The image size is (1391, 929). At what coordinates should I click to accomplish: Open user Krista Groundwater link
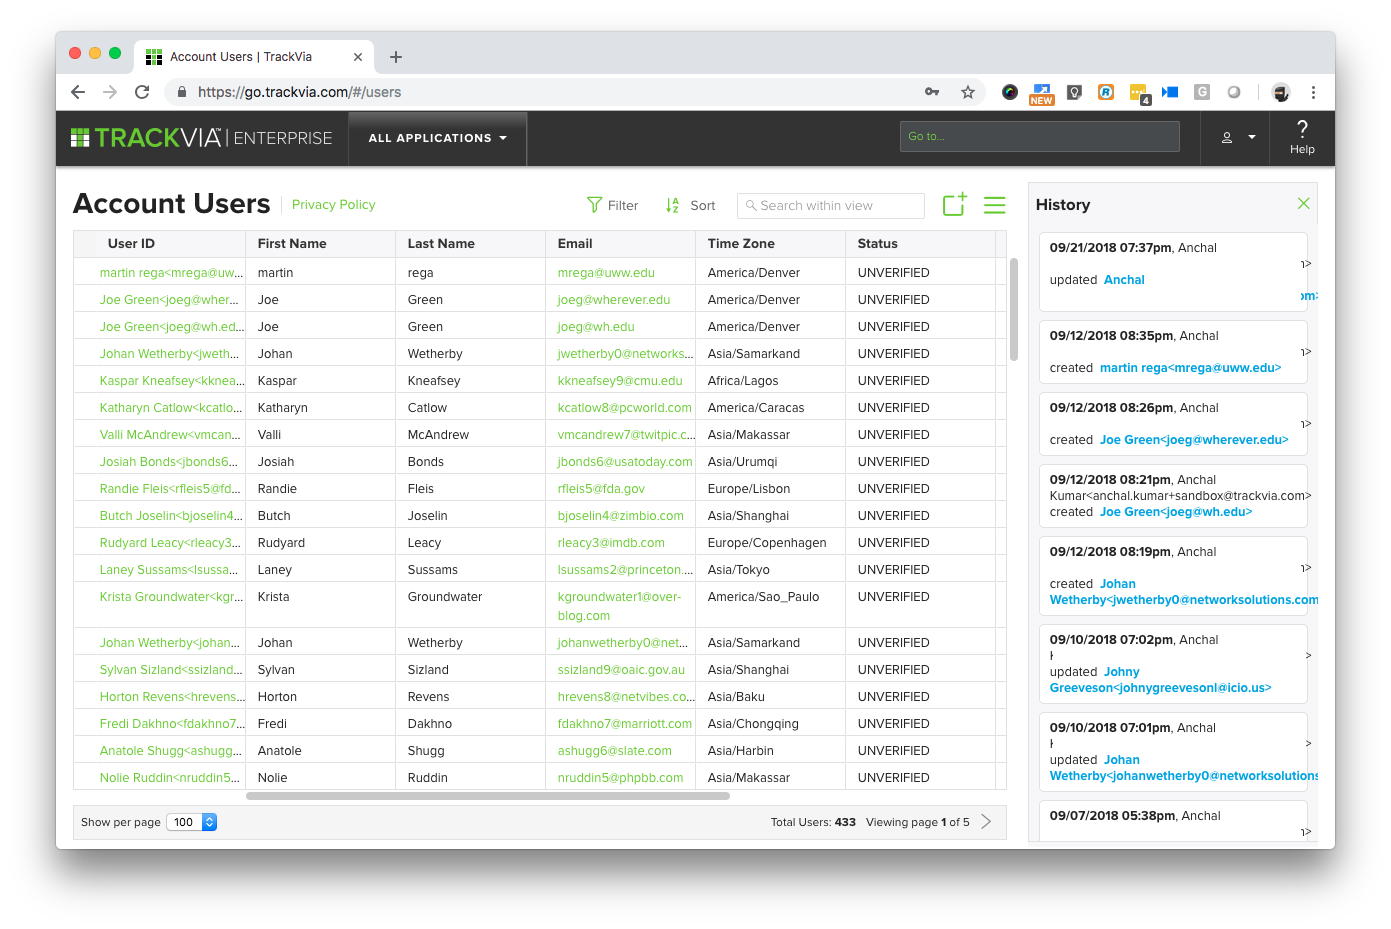click(171, 596)
